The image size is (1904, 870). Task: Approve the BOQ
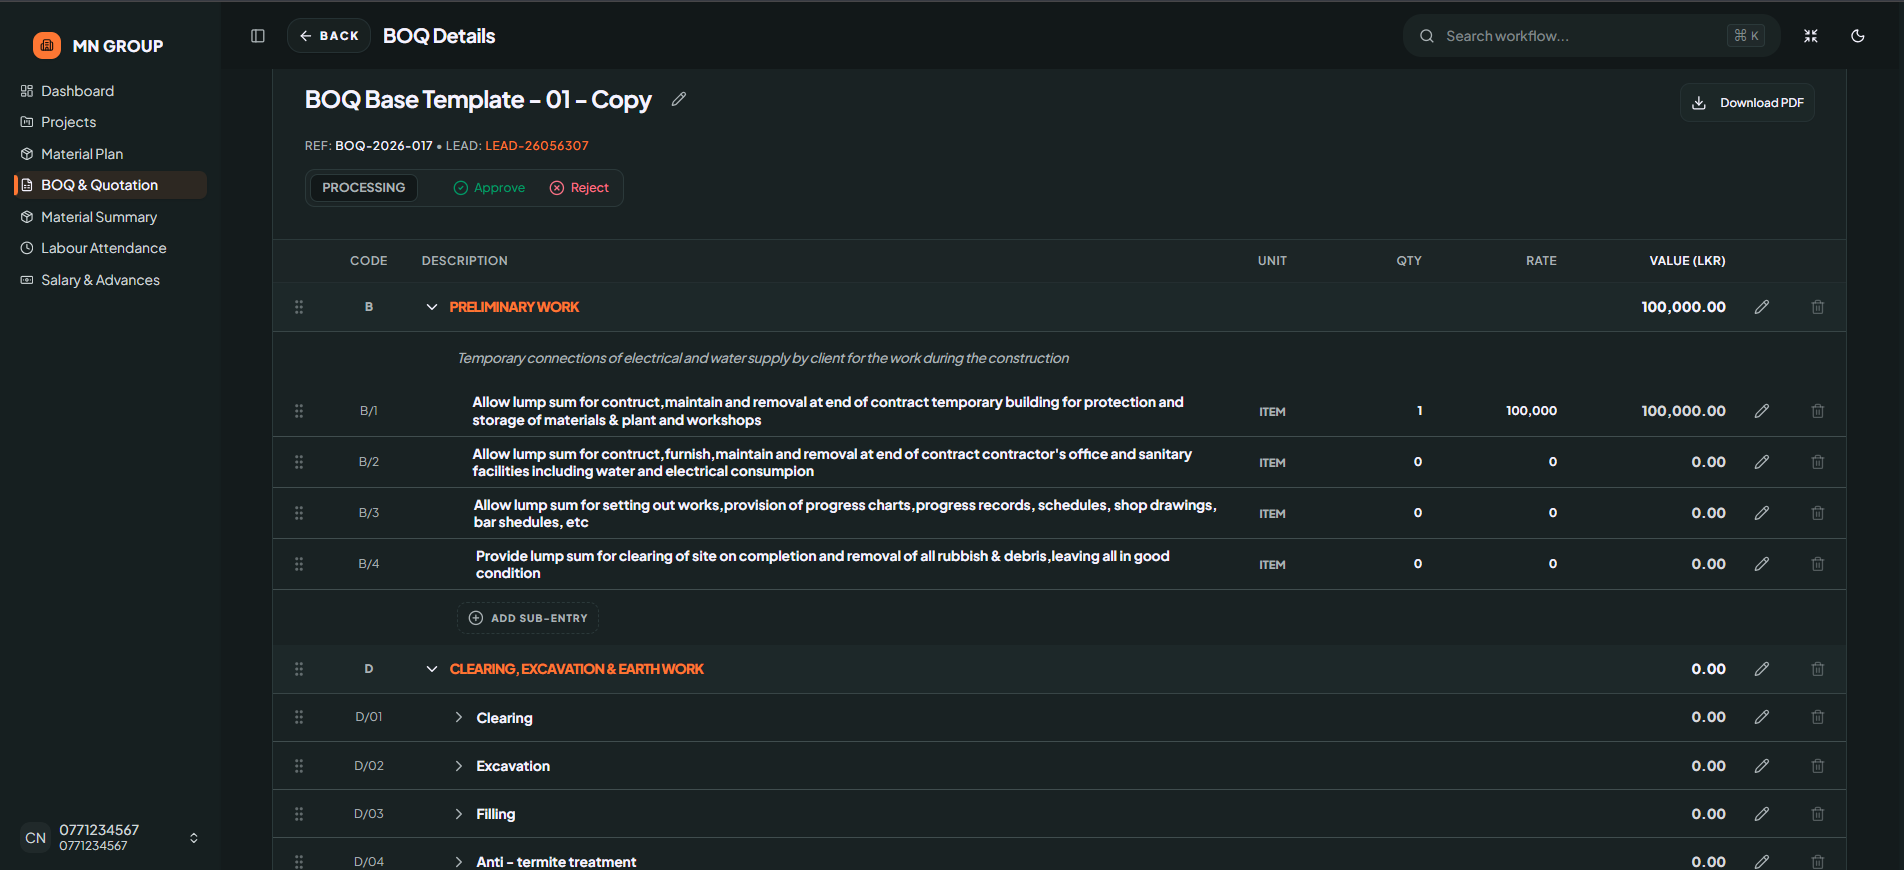click(x=489, y=188)
